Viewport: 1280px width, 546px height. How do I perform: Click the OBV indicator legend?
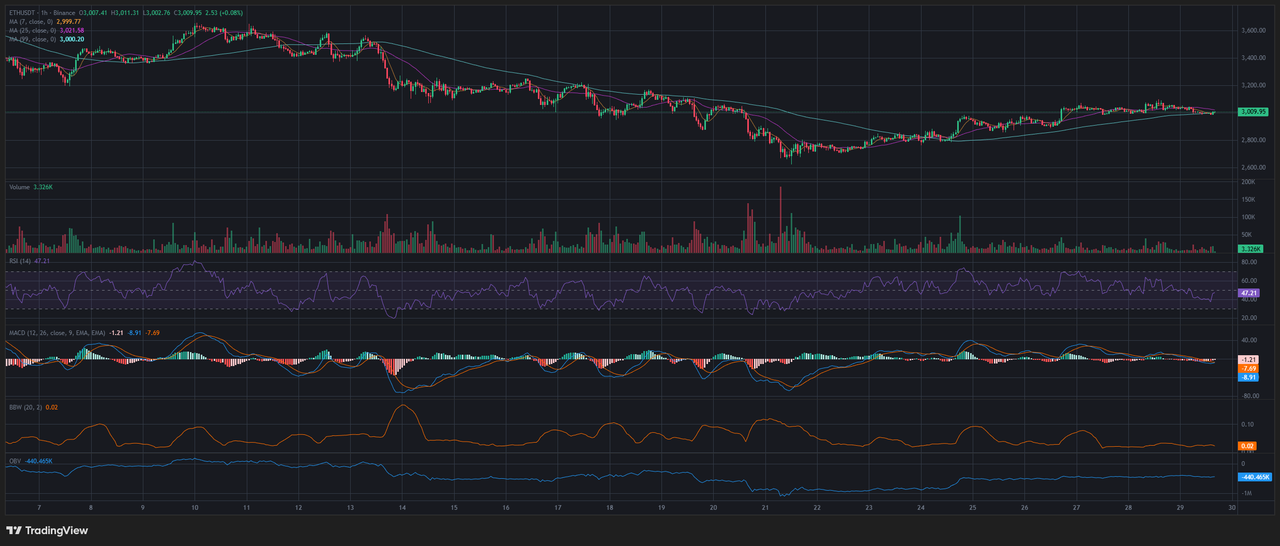pos(14,461)
